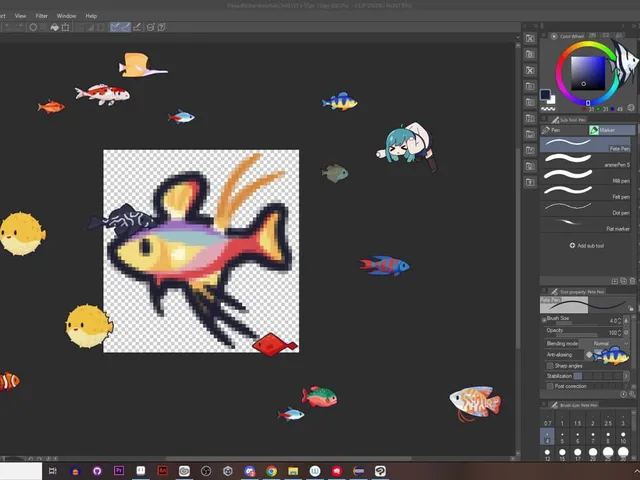Screen dimensions: 640x480
Task: Open the Blending mode dropdown
Action: tap(605, 344)
